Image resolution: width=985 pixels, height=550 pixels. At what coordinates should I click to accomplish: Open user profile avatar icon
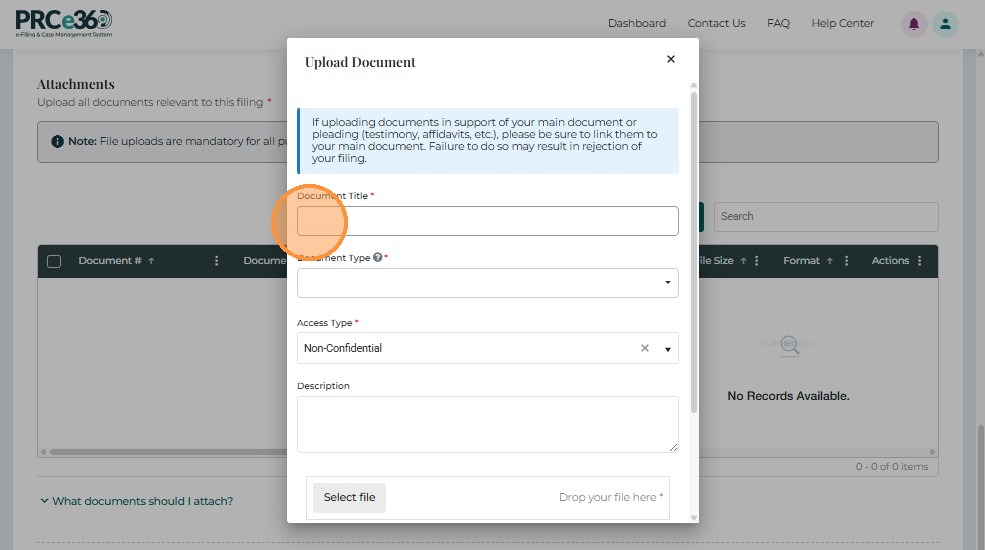click(945, 24)
